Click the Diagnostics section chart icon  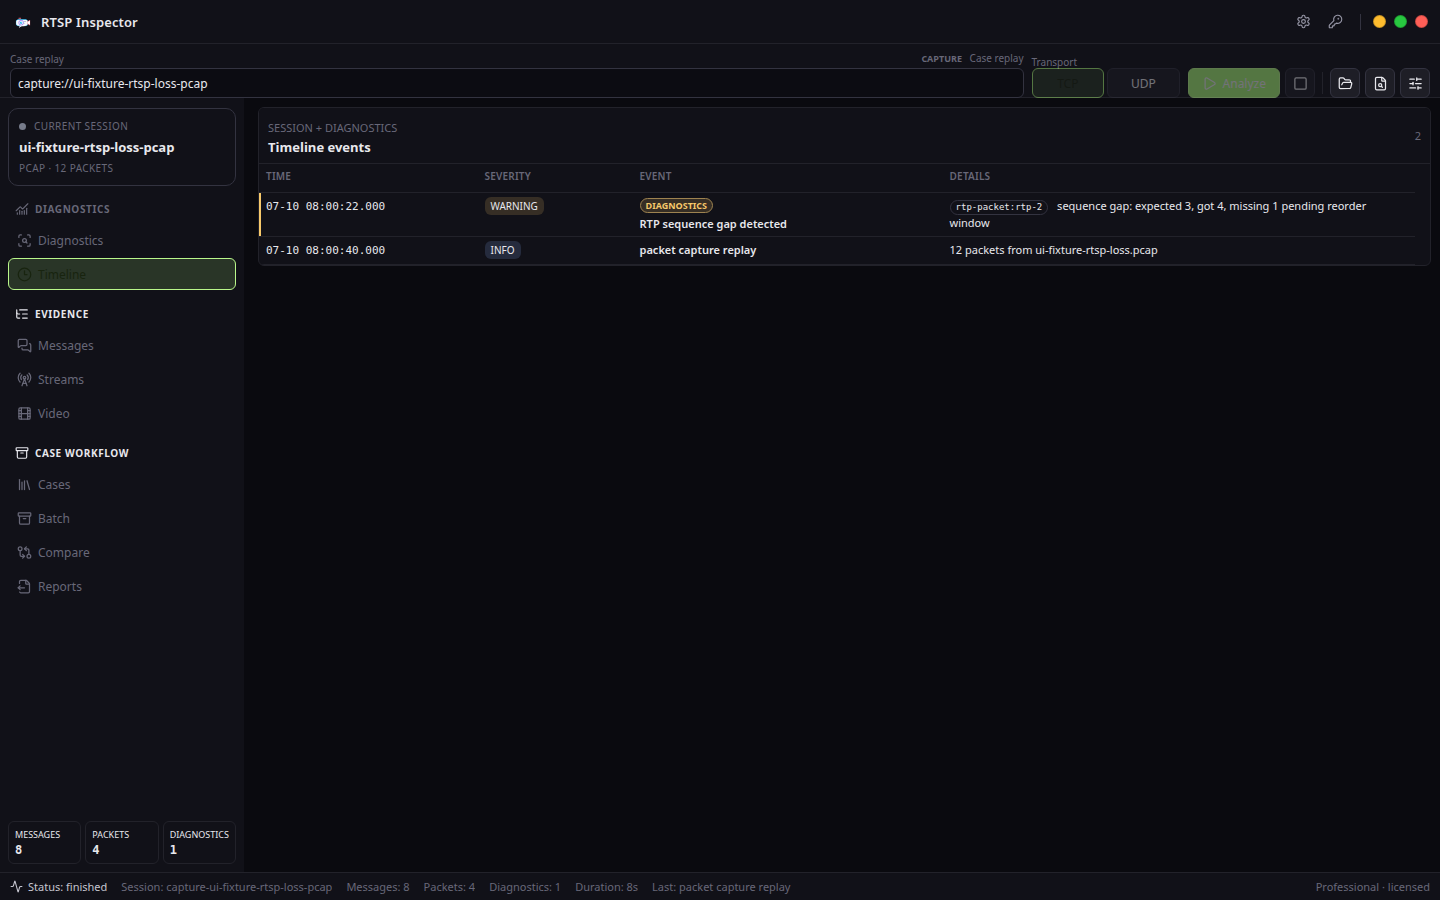[x=22, y=209]
